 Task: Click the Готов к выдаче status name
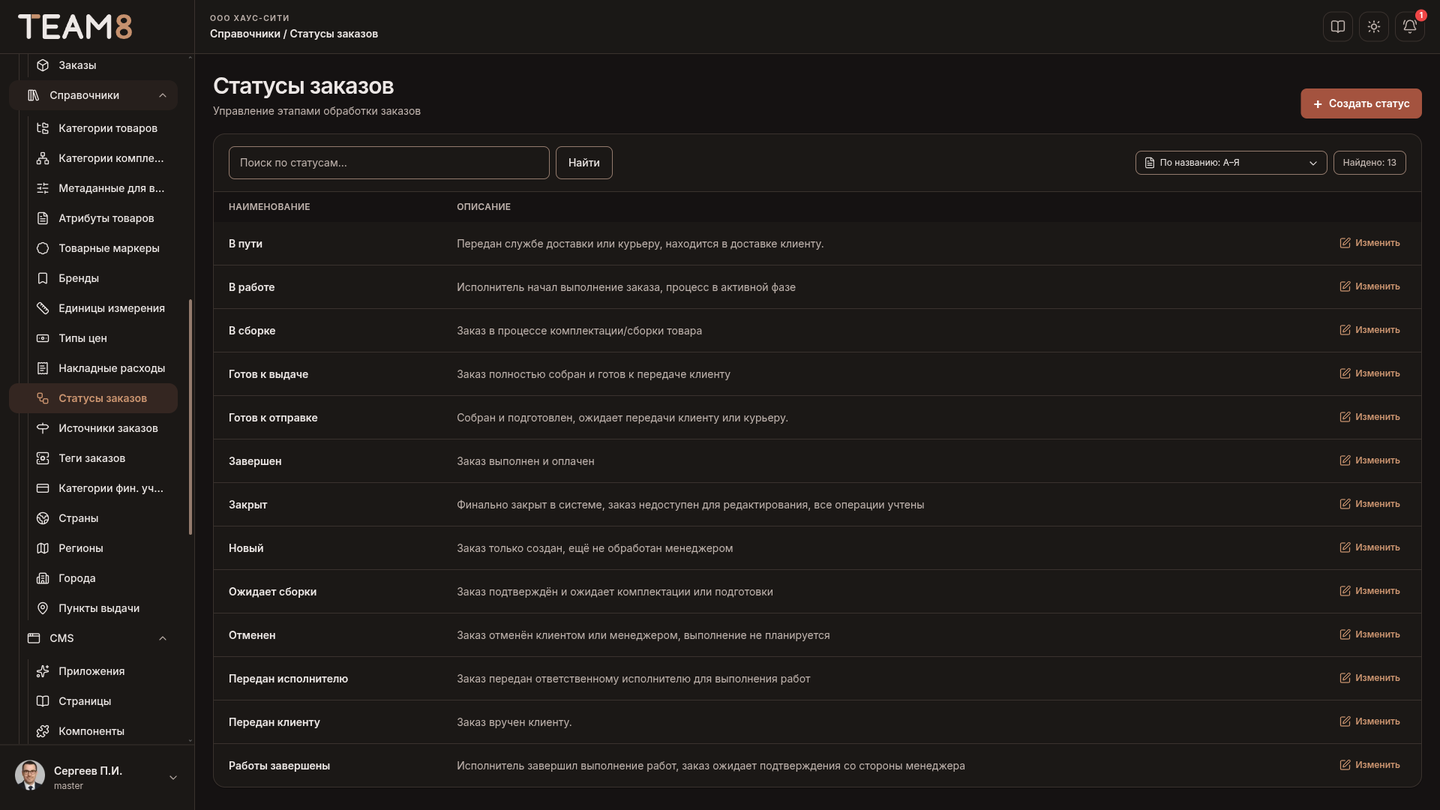tap(269, 374)
